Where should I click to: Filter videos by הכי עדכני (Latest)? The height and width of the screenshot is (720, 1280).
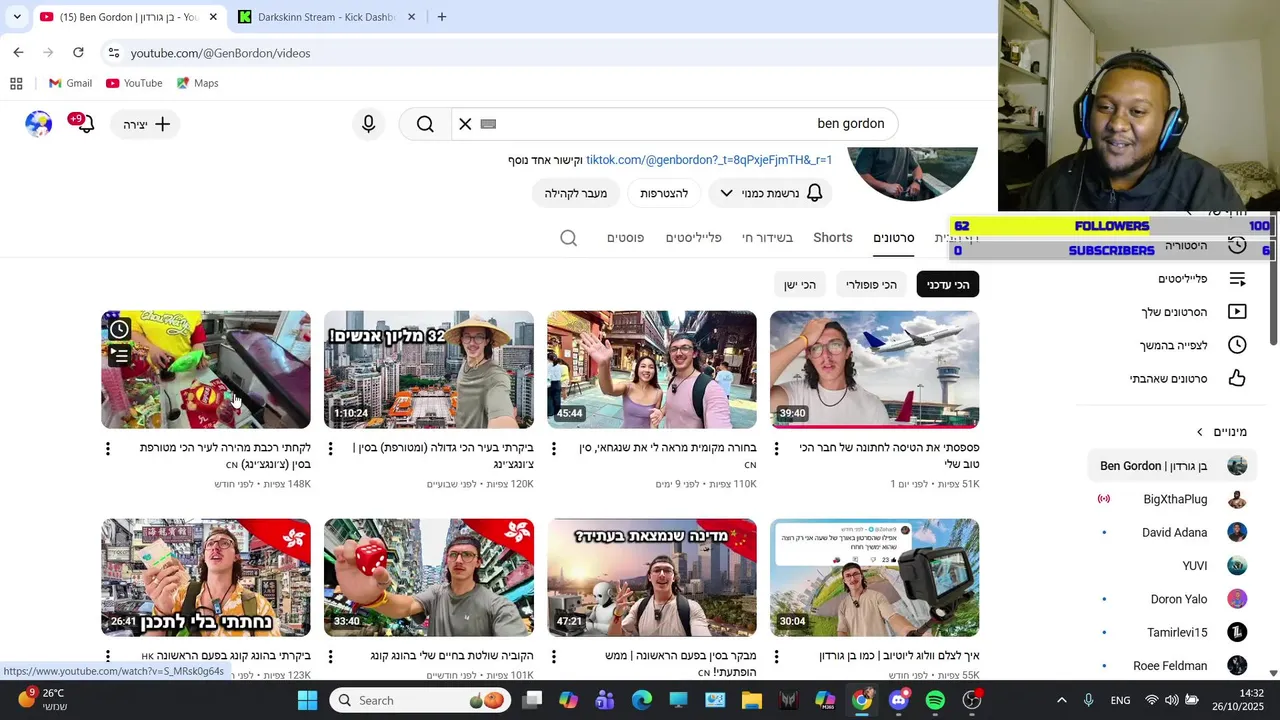point(948,285)
